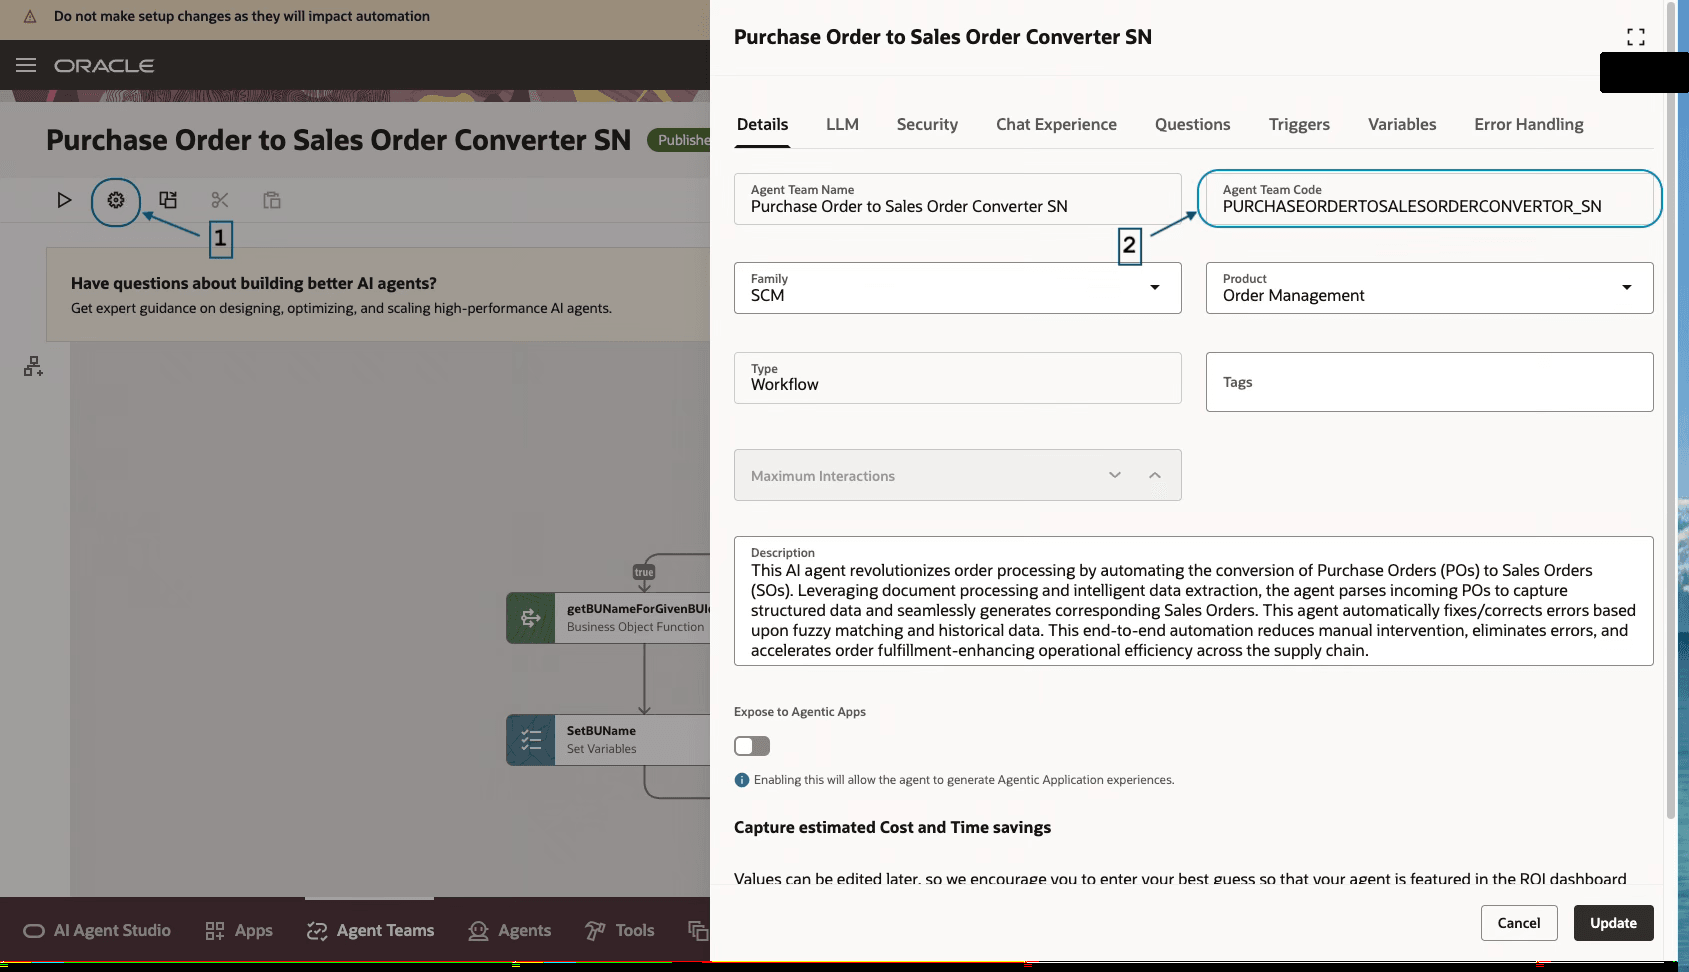1689x972 pixels.
Task: Edit the Description text area
Action: 1193,601
